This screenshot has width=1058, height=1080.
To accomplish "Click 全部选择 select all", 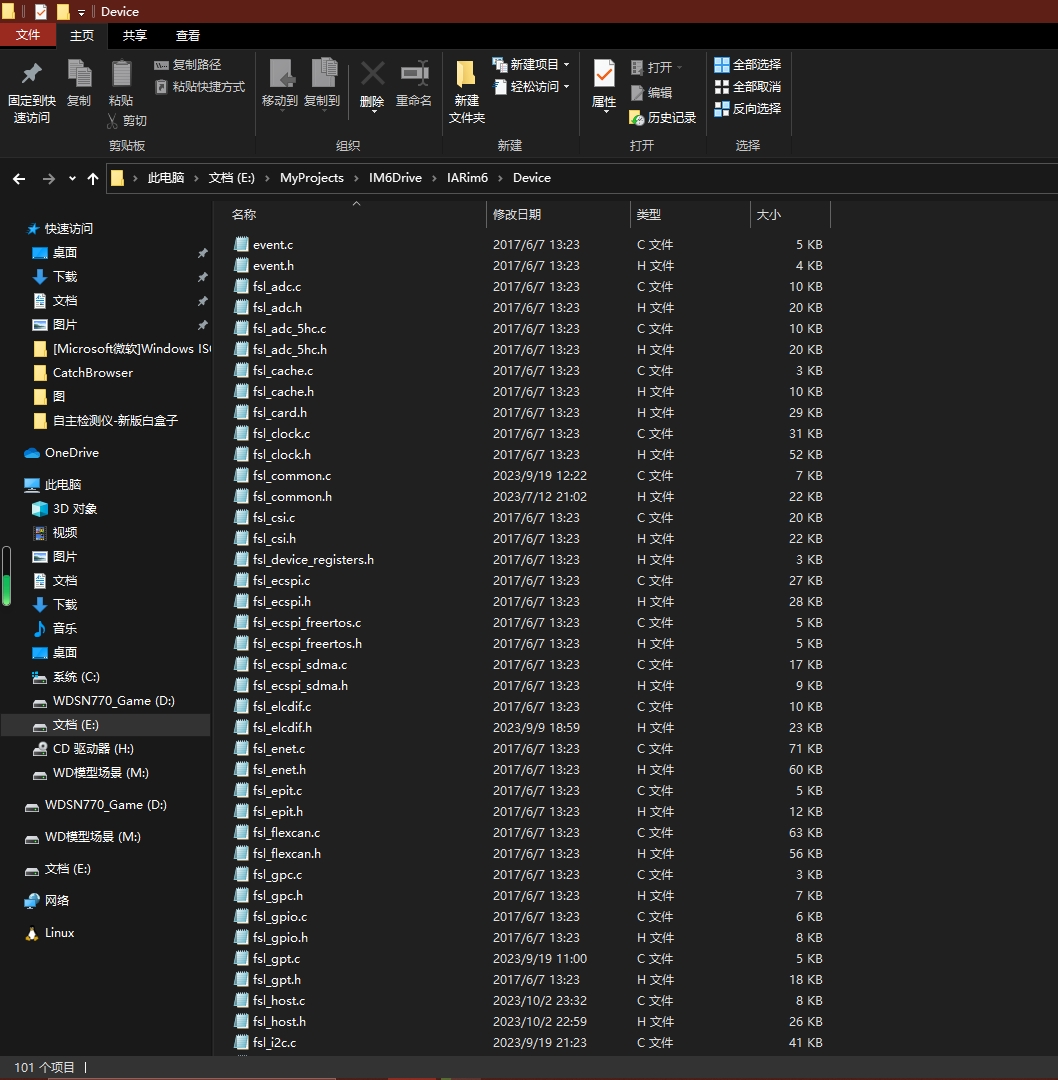I will (x=747, y=65).
